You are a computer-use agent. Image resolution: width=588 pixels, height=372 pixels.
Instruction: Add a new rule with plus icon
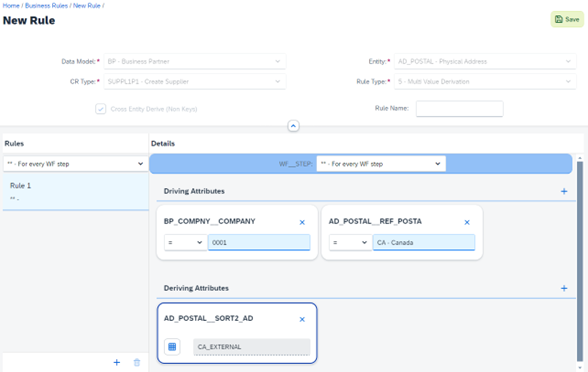coord(117,362)
